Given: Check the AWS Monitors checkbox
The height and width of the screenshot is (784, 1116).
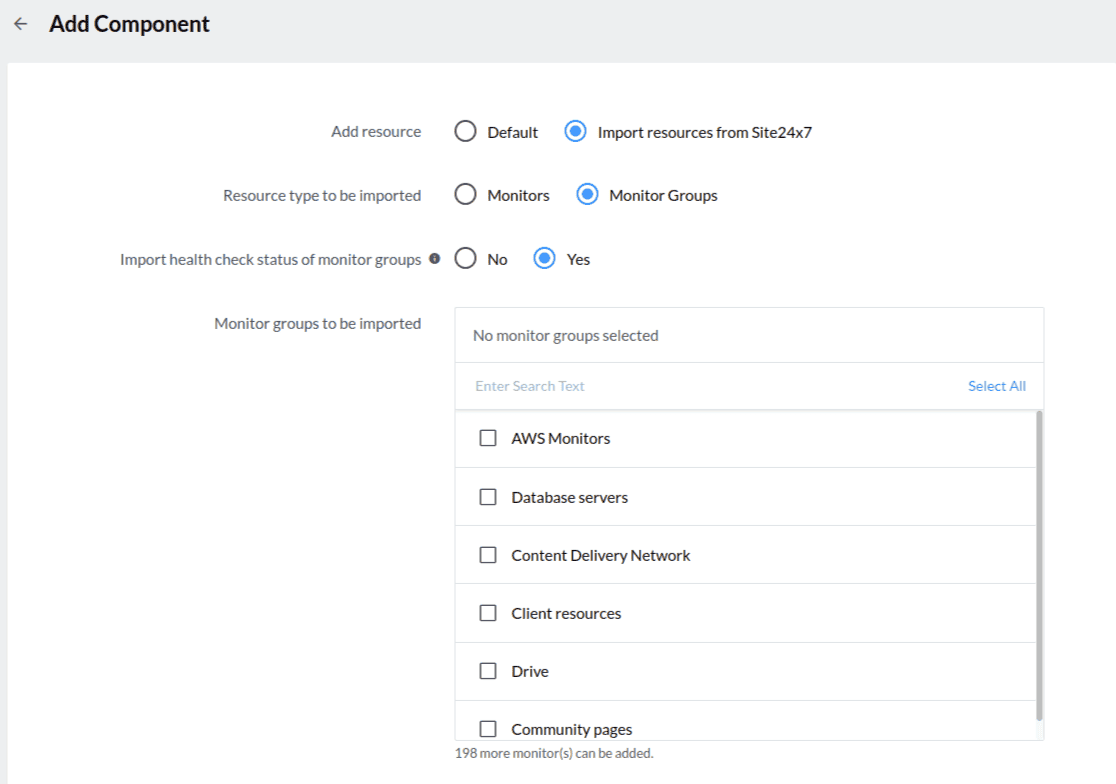Looking at the screenshot, I should pyautogui.click(x=488, y=438).
